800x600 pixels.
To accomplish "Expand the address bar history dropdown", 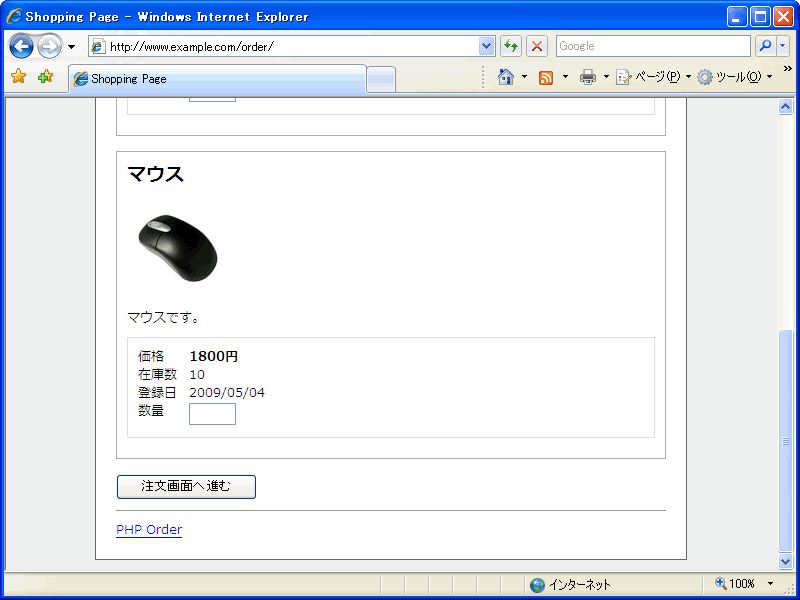I will (x=487, y=46).
